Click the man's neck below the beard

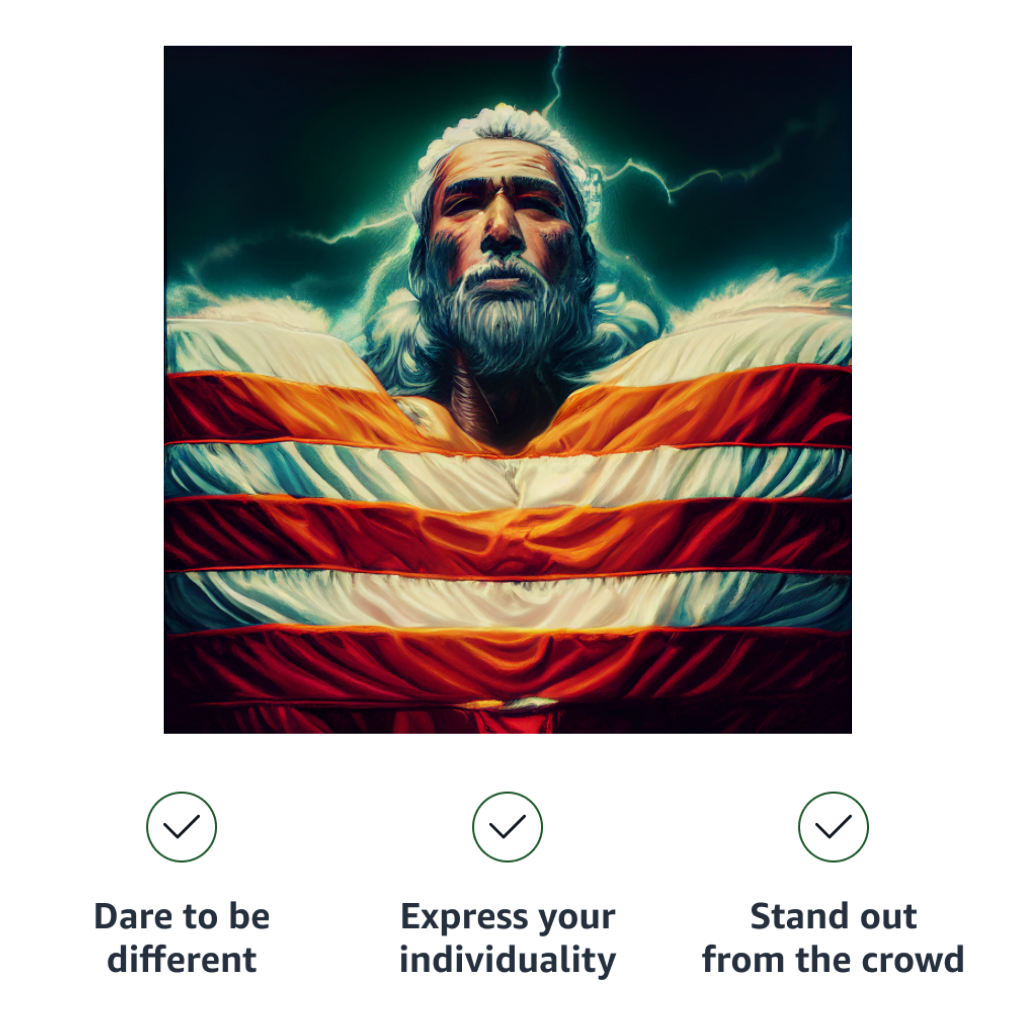click(496, 405)
